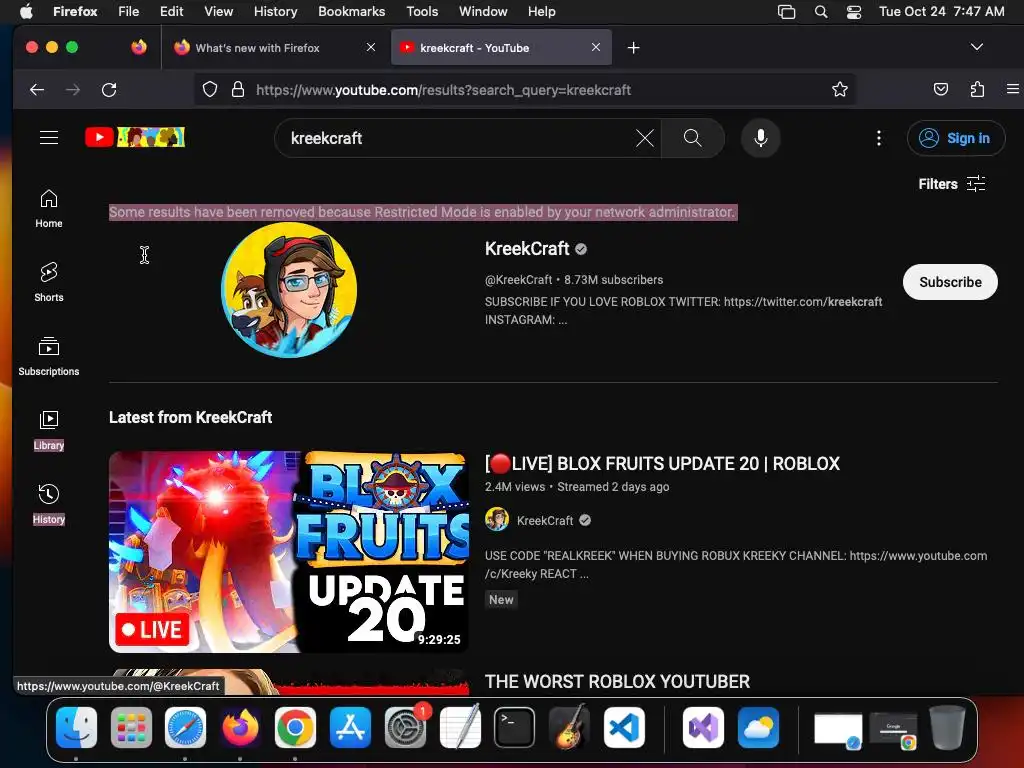Show site information via the padlock icon

[x=238, y=89]
